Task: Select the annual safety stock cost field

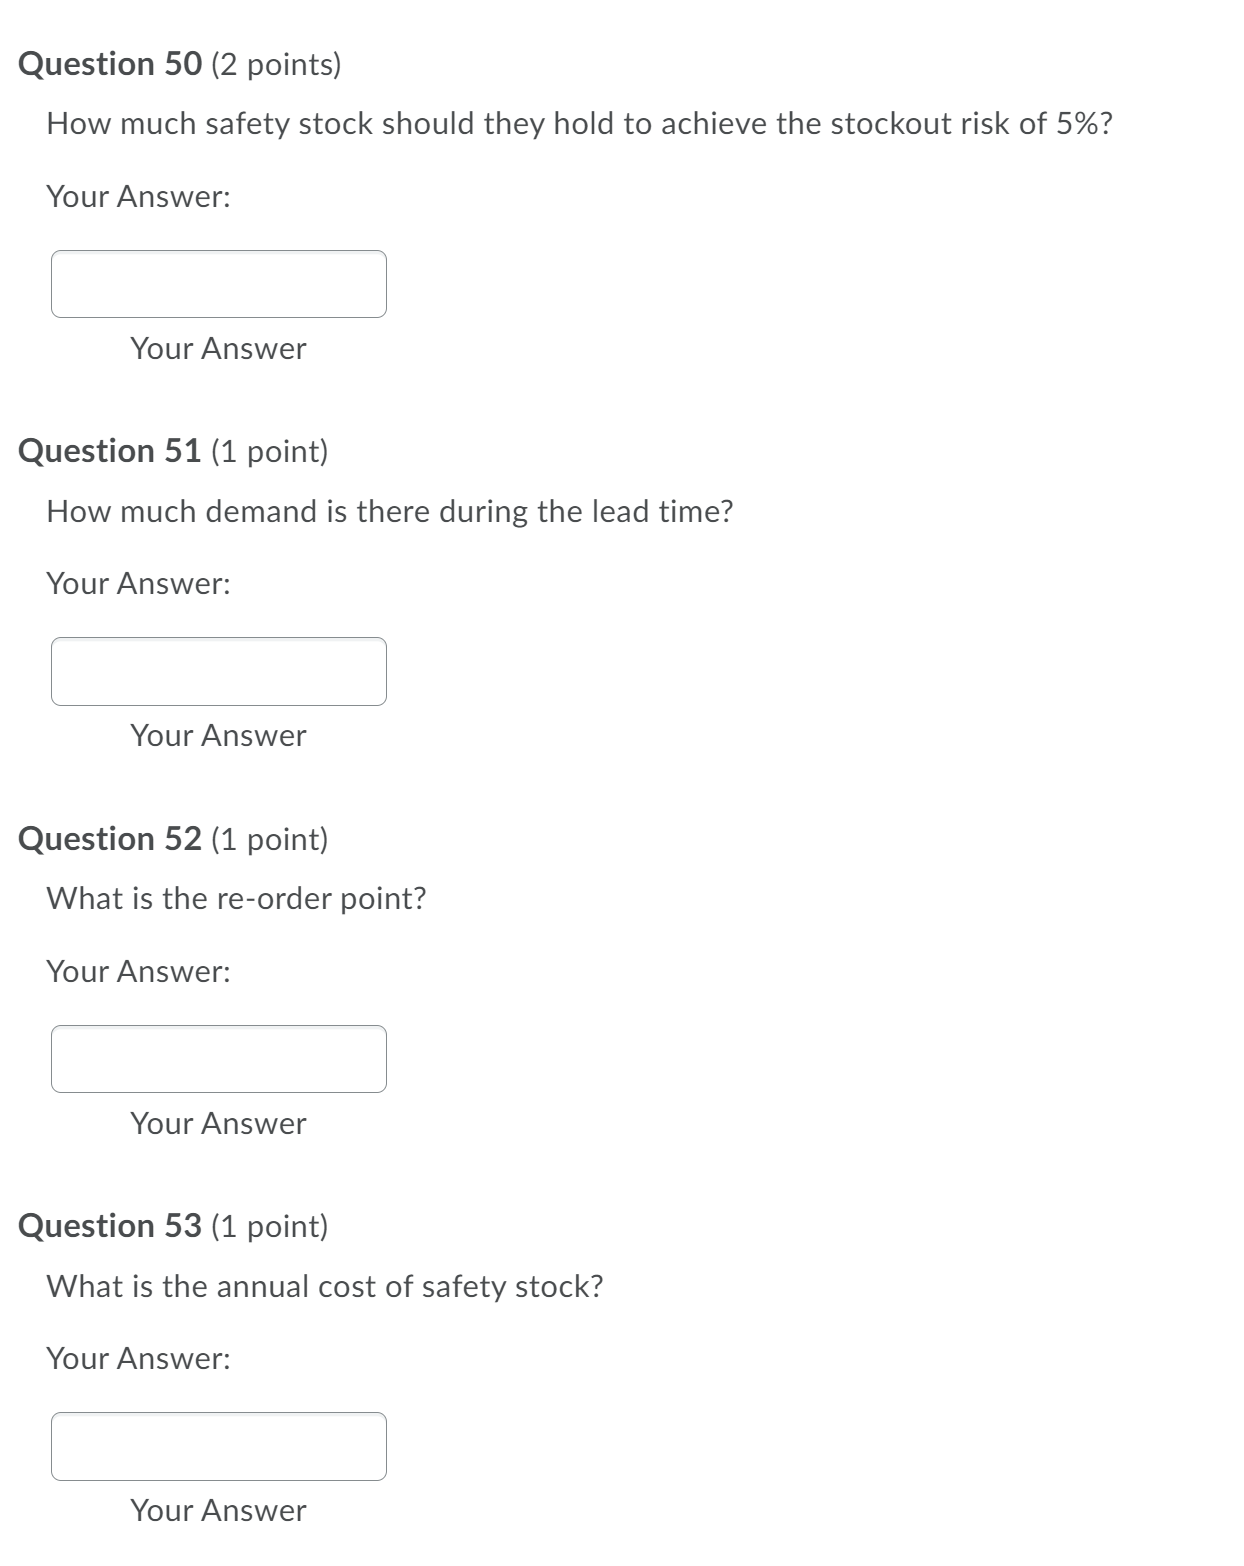Action: click(x=219, y=1445)
